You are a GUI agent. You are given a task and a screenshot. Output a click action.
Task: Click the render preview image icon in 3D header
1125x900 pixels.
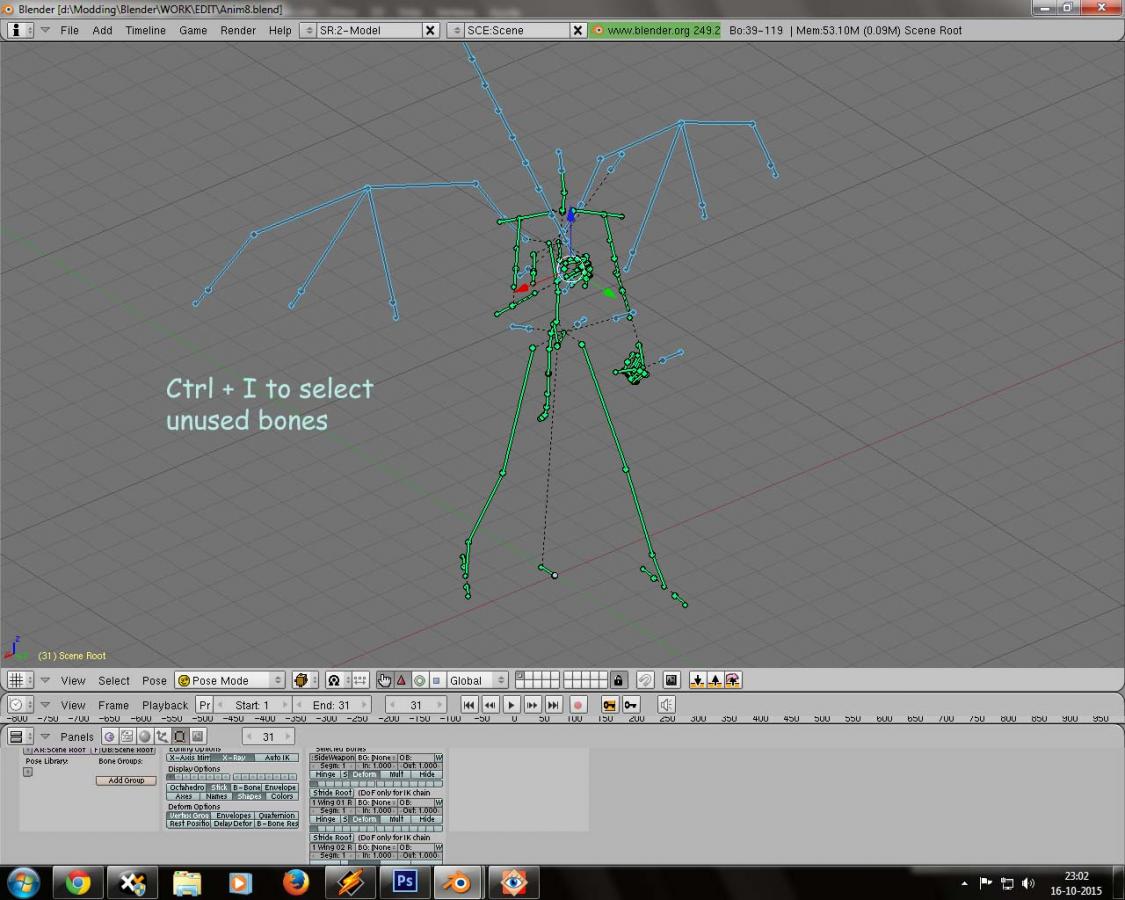coord(671,680)
